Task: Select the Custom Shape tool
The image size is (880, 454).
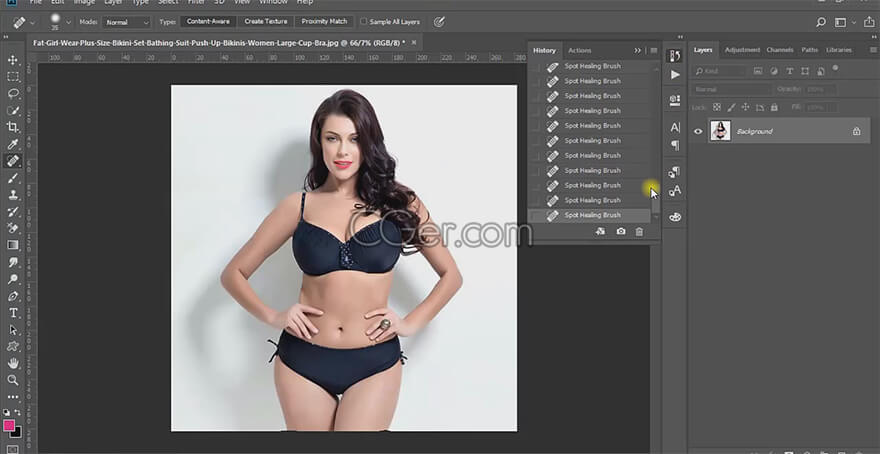Action: pos(13,346)
